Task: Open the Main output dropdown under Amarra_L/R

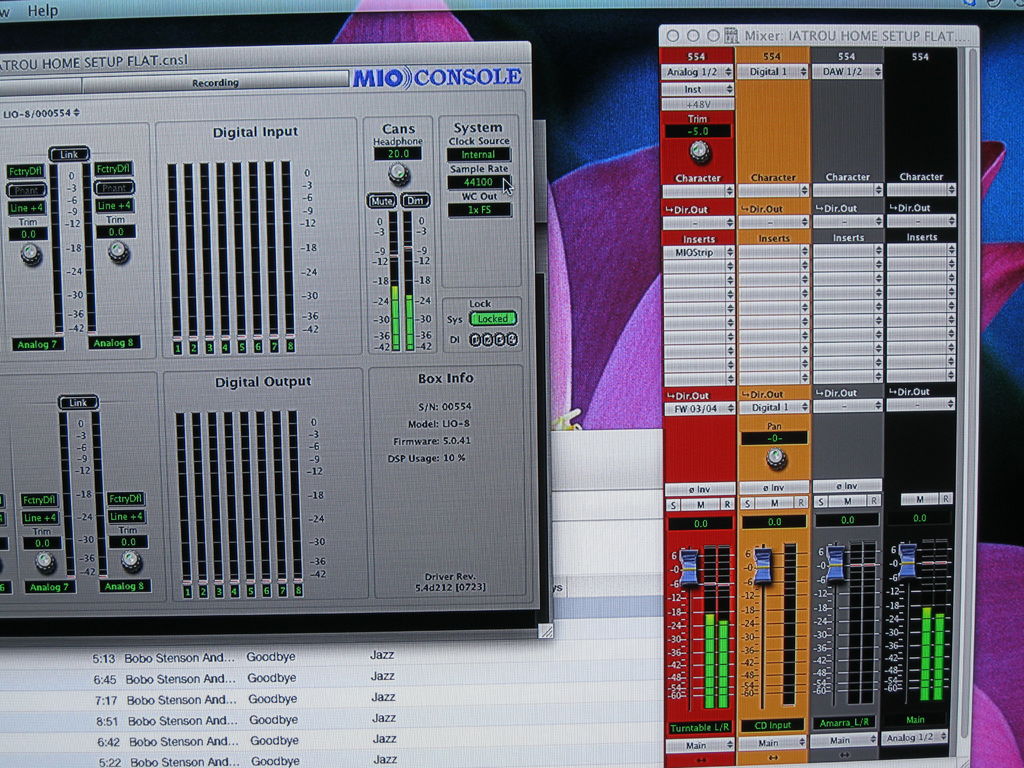Action: pos(846,741)
